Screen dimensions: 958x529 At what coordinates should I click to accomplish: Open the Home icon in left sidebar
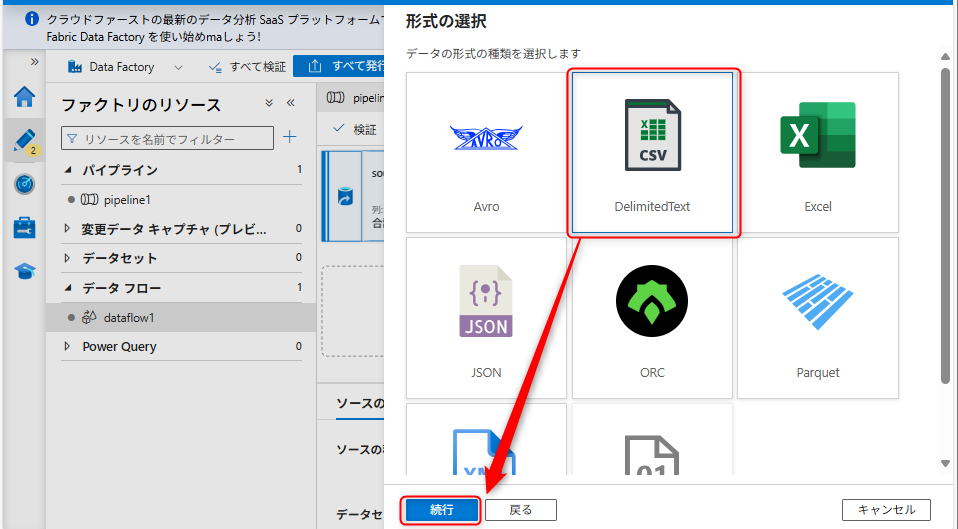tap(24, 97)
